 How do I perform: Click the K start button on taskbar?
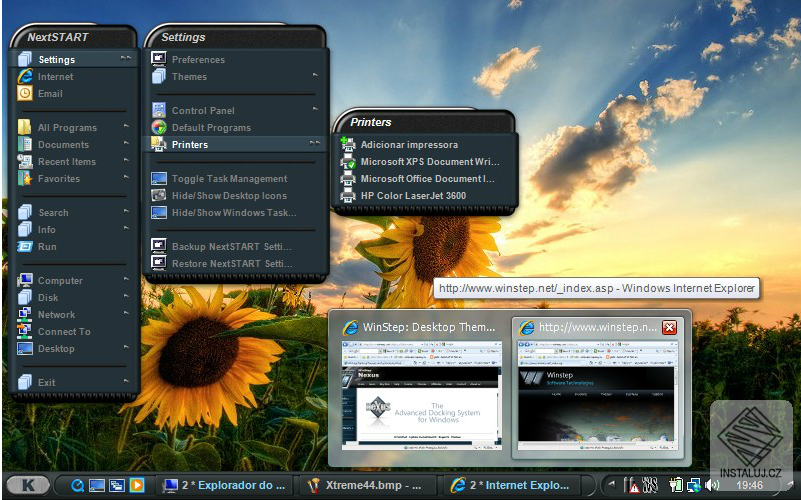28,485
